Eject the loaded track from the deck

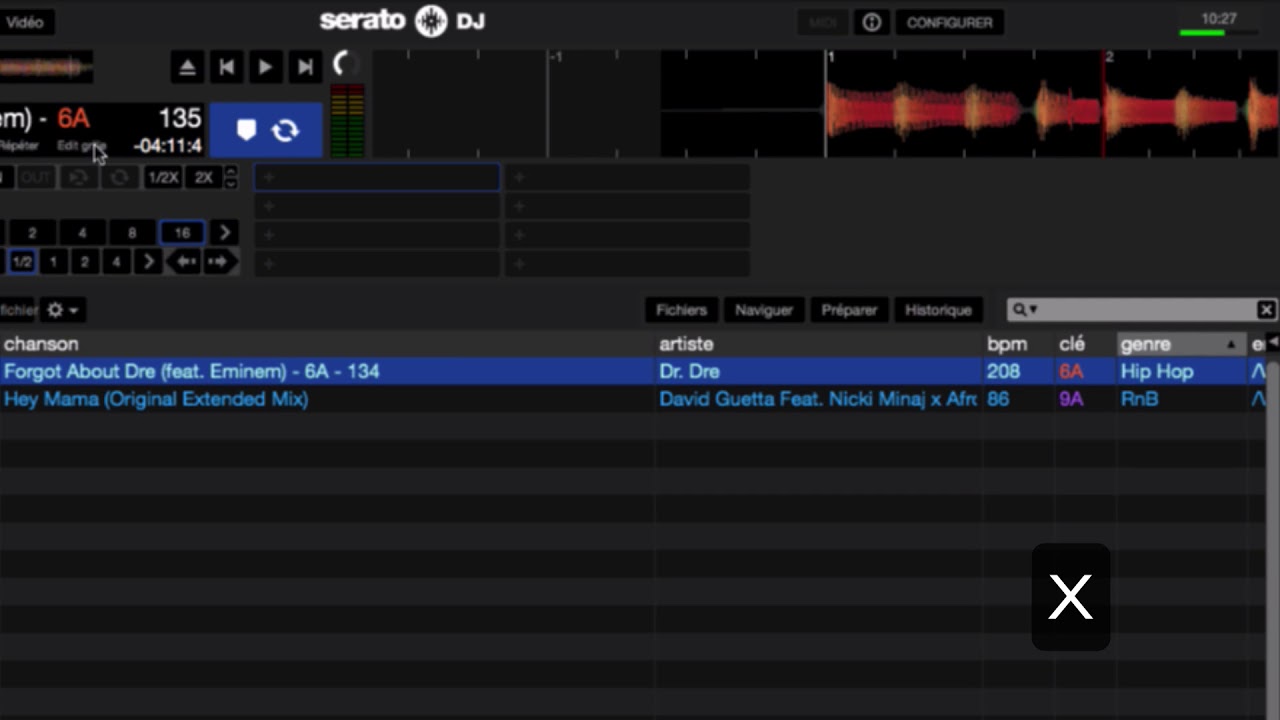point(187,67)
